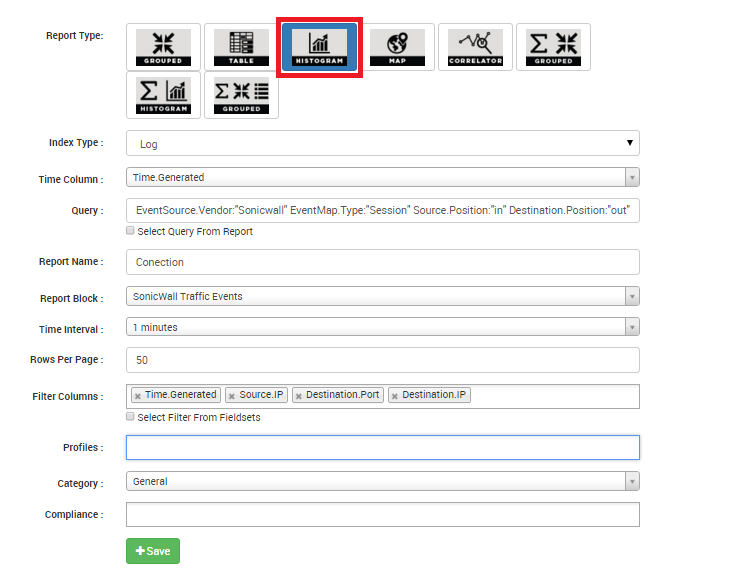
Task: Choose the Sum Histogram report type
Action: [163, 95]
